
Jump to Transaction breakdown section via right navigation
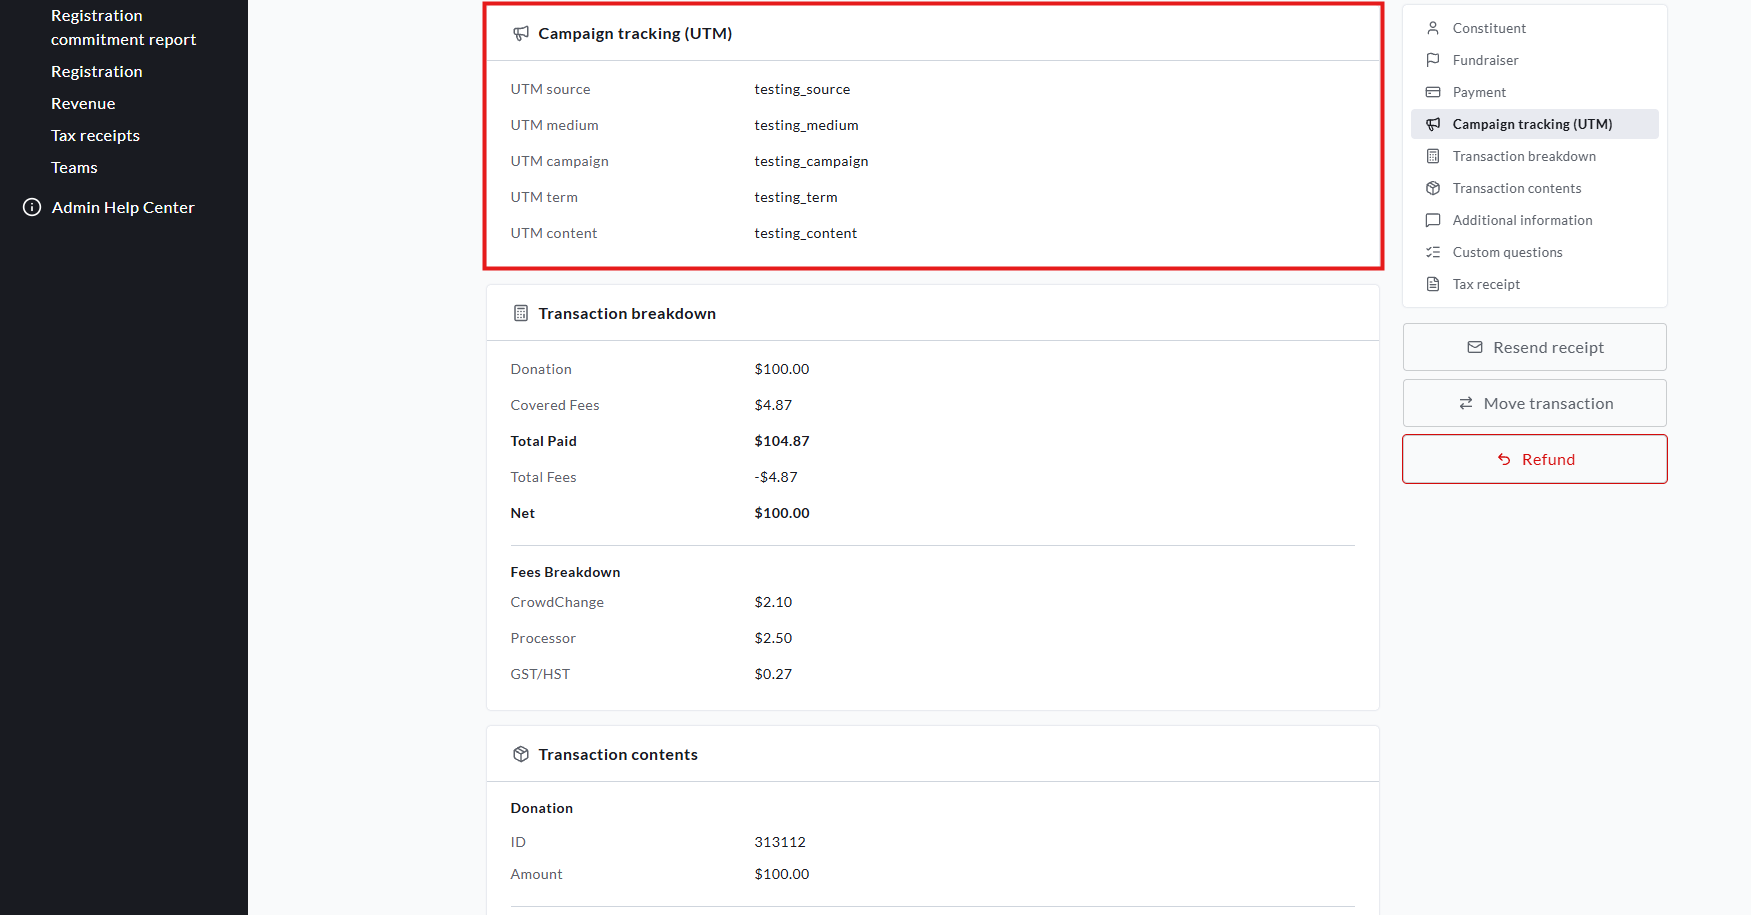point(1534,156)
